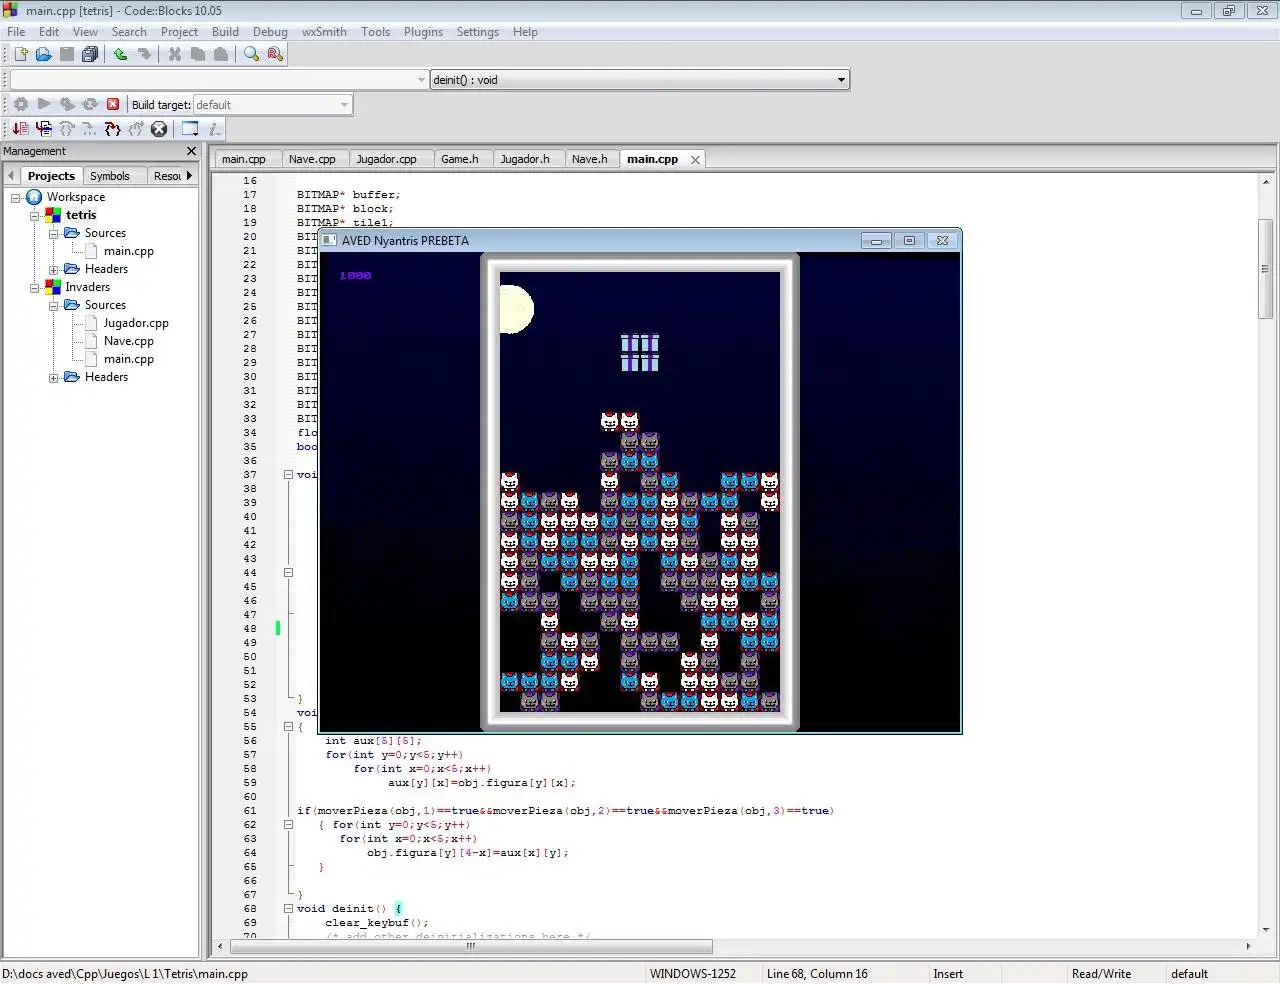
Task: Click the Build and run icon
Action: 67,104
